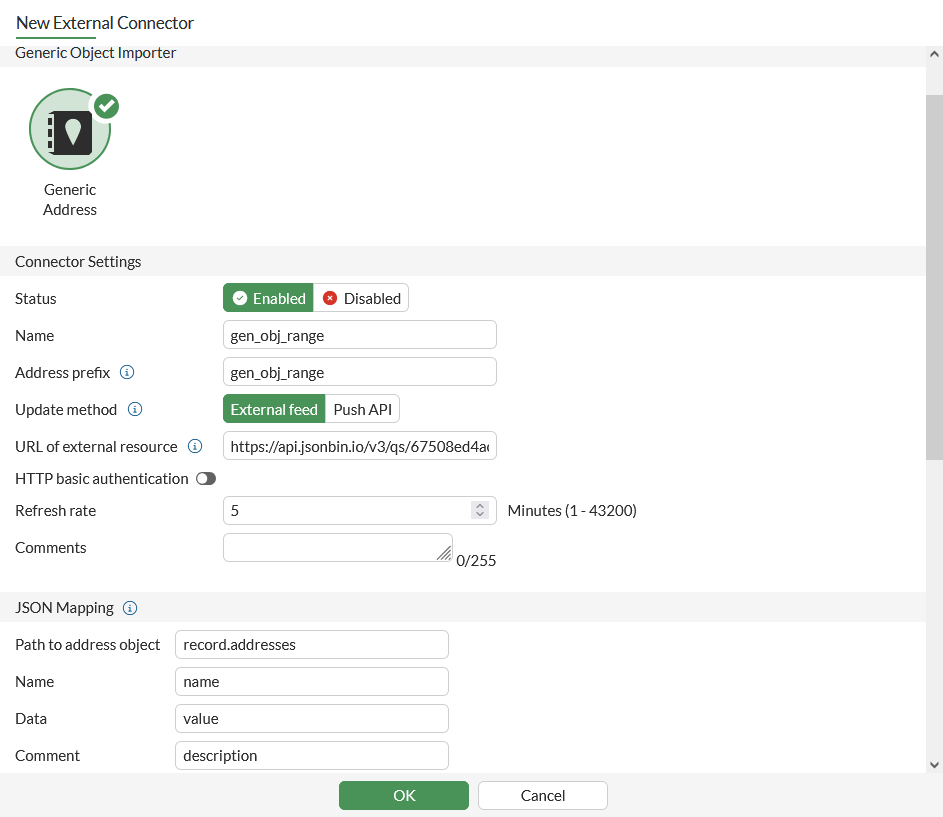
Task: Click the JSON Mapping info icon
Action: [x=130, y=608]
